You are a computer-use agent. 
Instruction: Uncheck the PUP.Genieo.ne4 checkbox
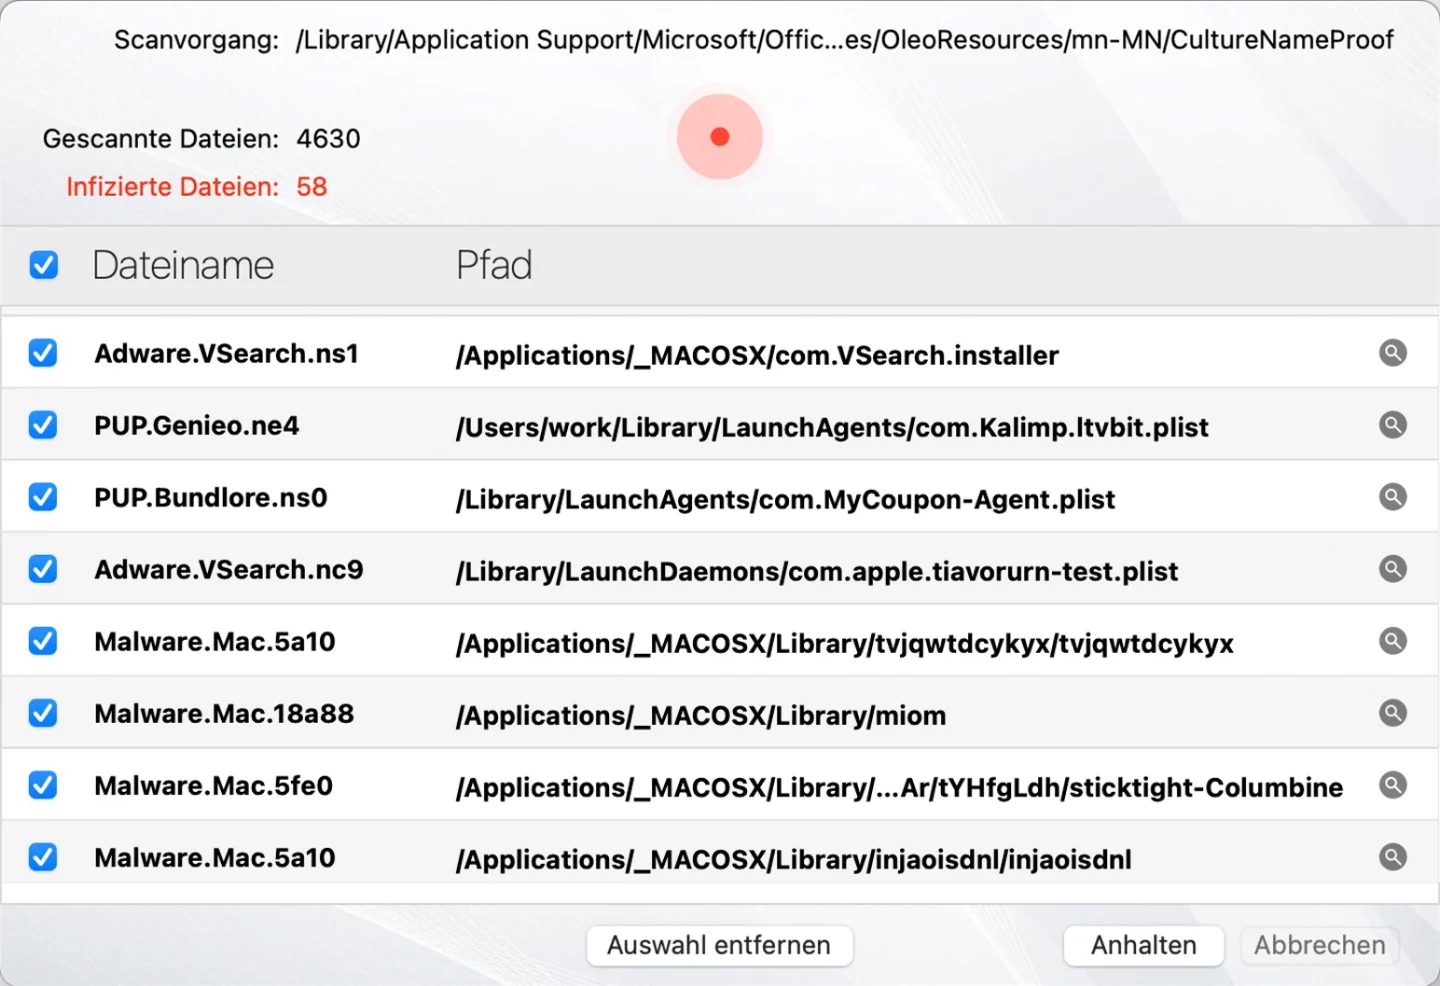[x=43, y=425]
